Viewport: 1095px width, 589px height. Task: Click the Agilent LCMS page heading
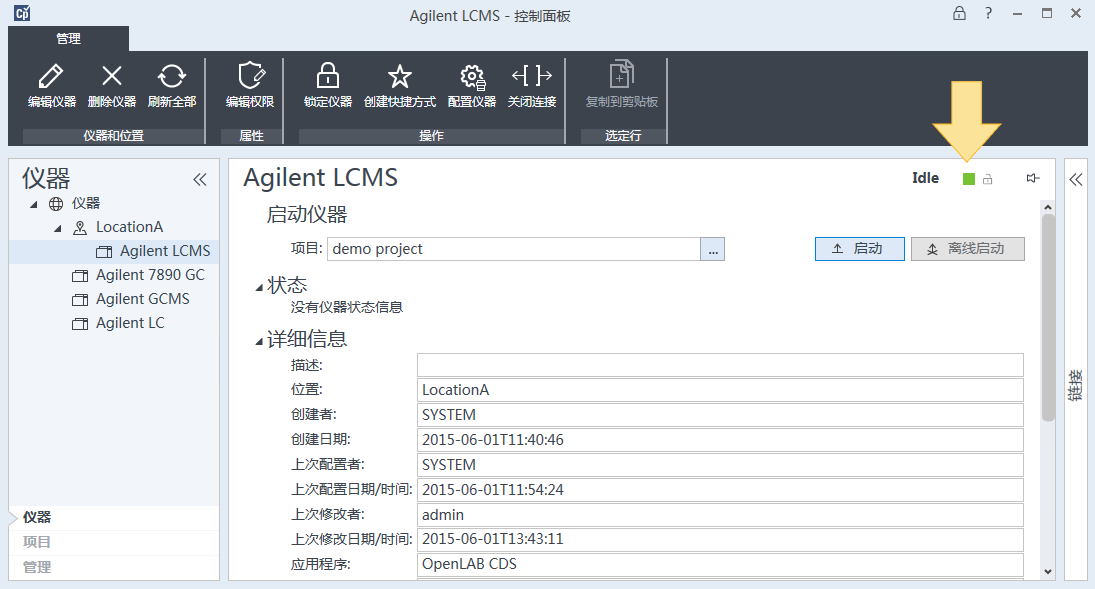321,177
